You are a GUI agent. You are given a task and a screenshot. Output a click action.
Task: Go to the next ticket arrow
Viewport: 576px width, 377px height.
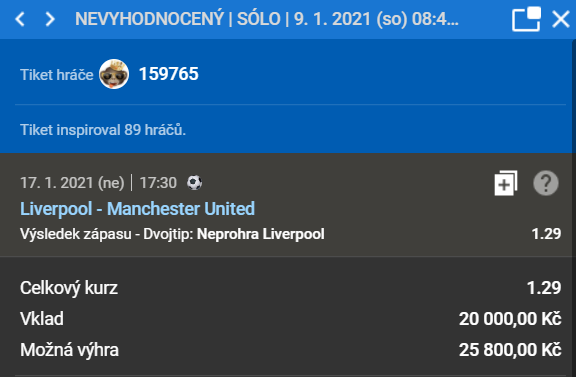(x=50, y=19)
